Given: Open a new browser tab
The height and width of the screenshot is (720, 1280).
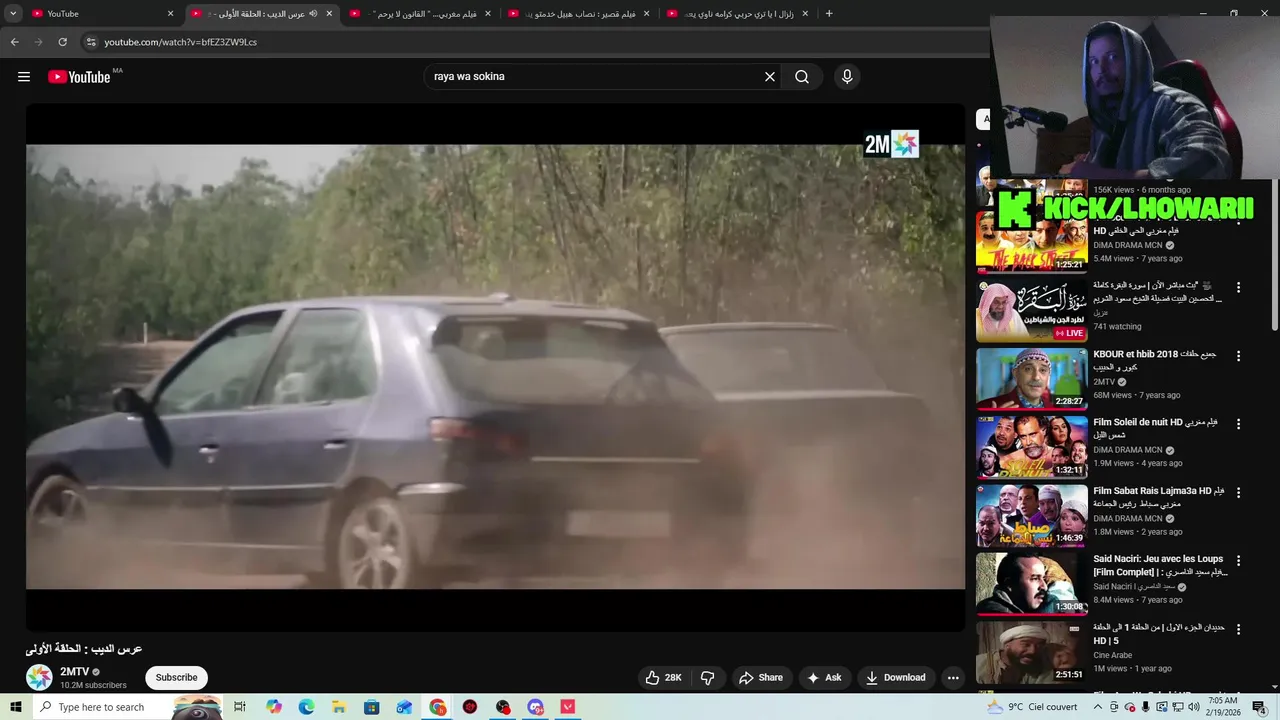Looking at the screenshot, I should (x=829, y=14).
